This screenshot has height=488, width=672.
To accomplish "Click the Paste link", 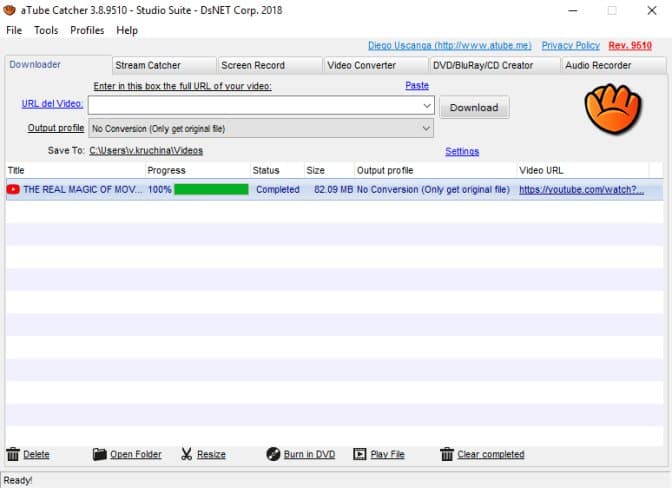I will pos(416,86).
